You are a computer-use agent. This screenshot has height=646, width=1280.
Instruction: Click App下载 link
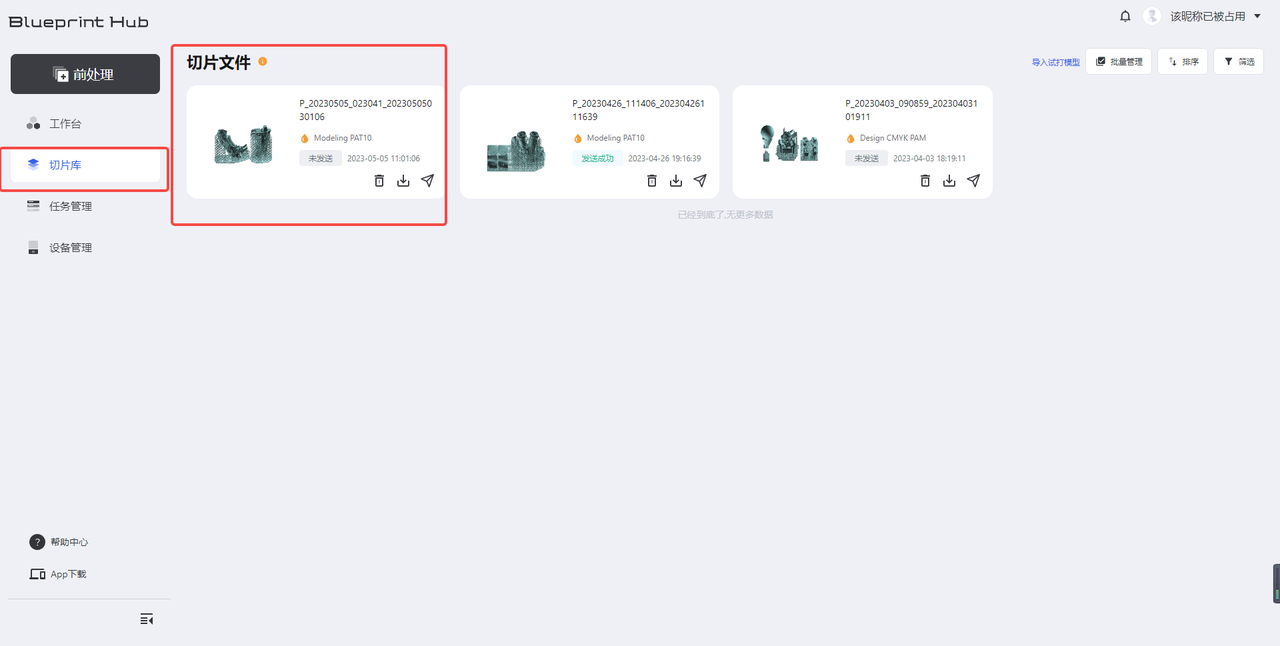tap(59, 574)
